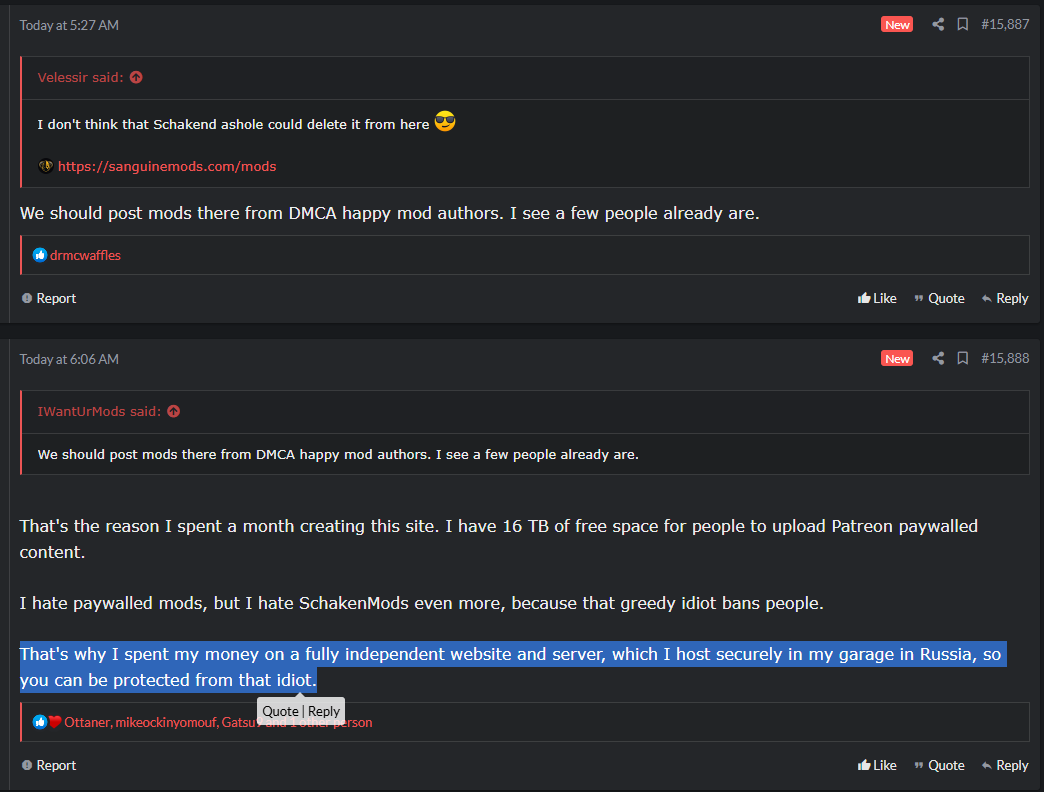Click reaction icons beside Ottaner
The width and height of the screenshot is (1044, 792).
pyautogui.click(x=47, y=722)
